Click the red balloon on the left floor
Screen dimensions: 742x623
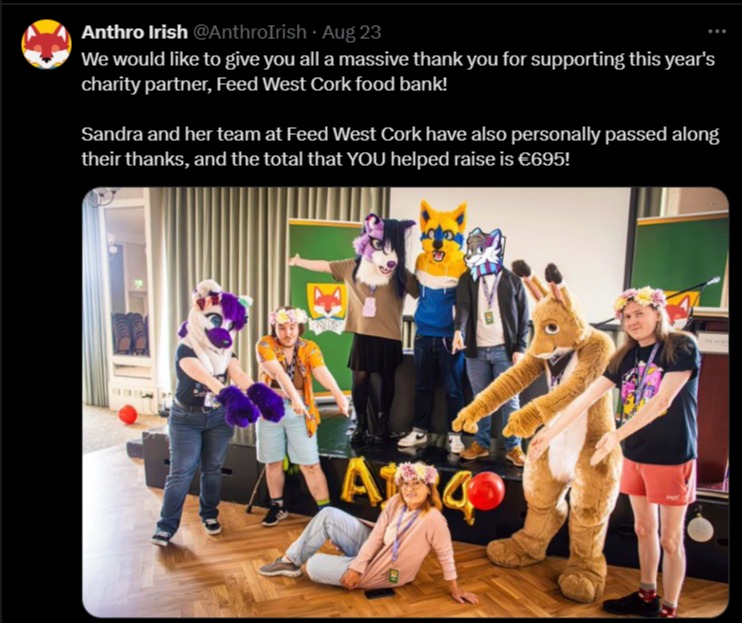[x=128, y=414]
